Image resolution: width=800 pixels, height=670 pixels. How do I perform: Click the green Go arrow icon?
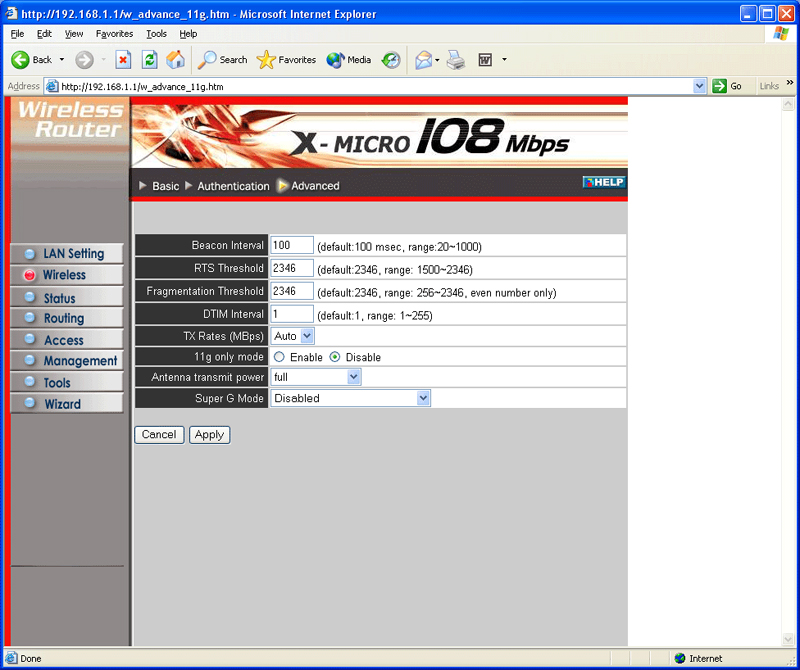point(719,86)
